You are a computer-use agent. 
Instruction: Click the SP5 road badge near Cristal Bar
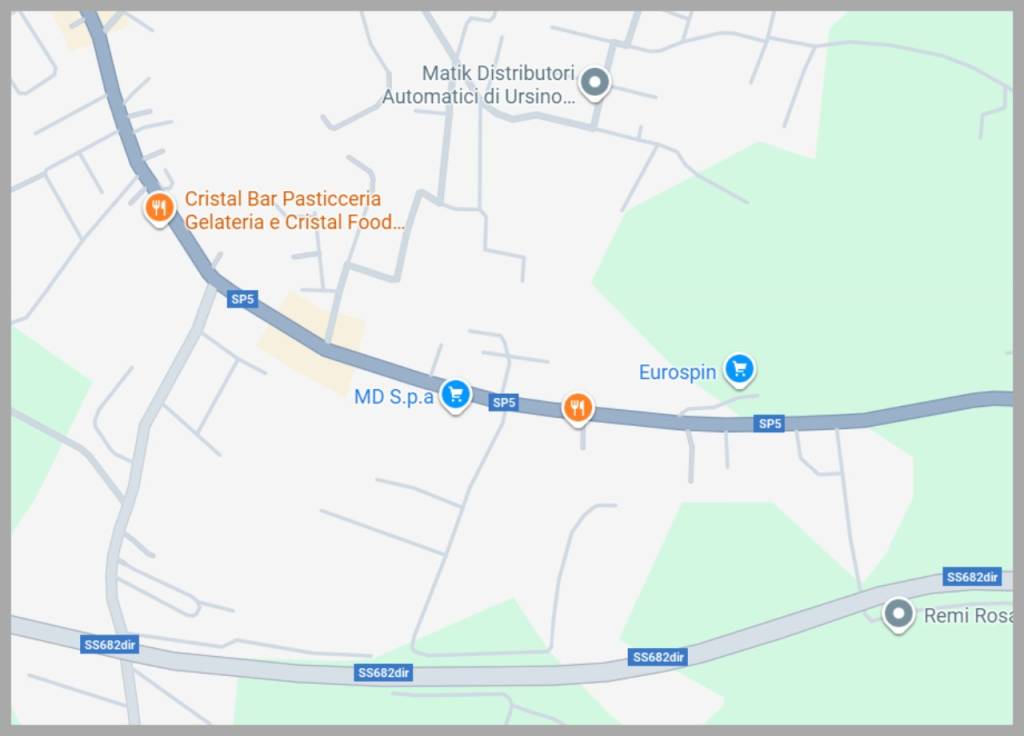click(x=242, y=299)
